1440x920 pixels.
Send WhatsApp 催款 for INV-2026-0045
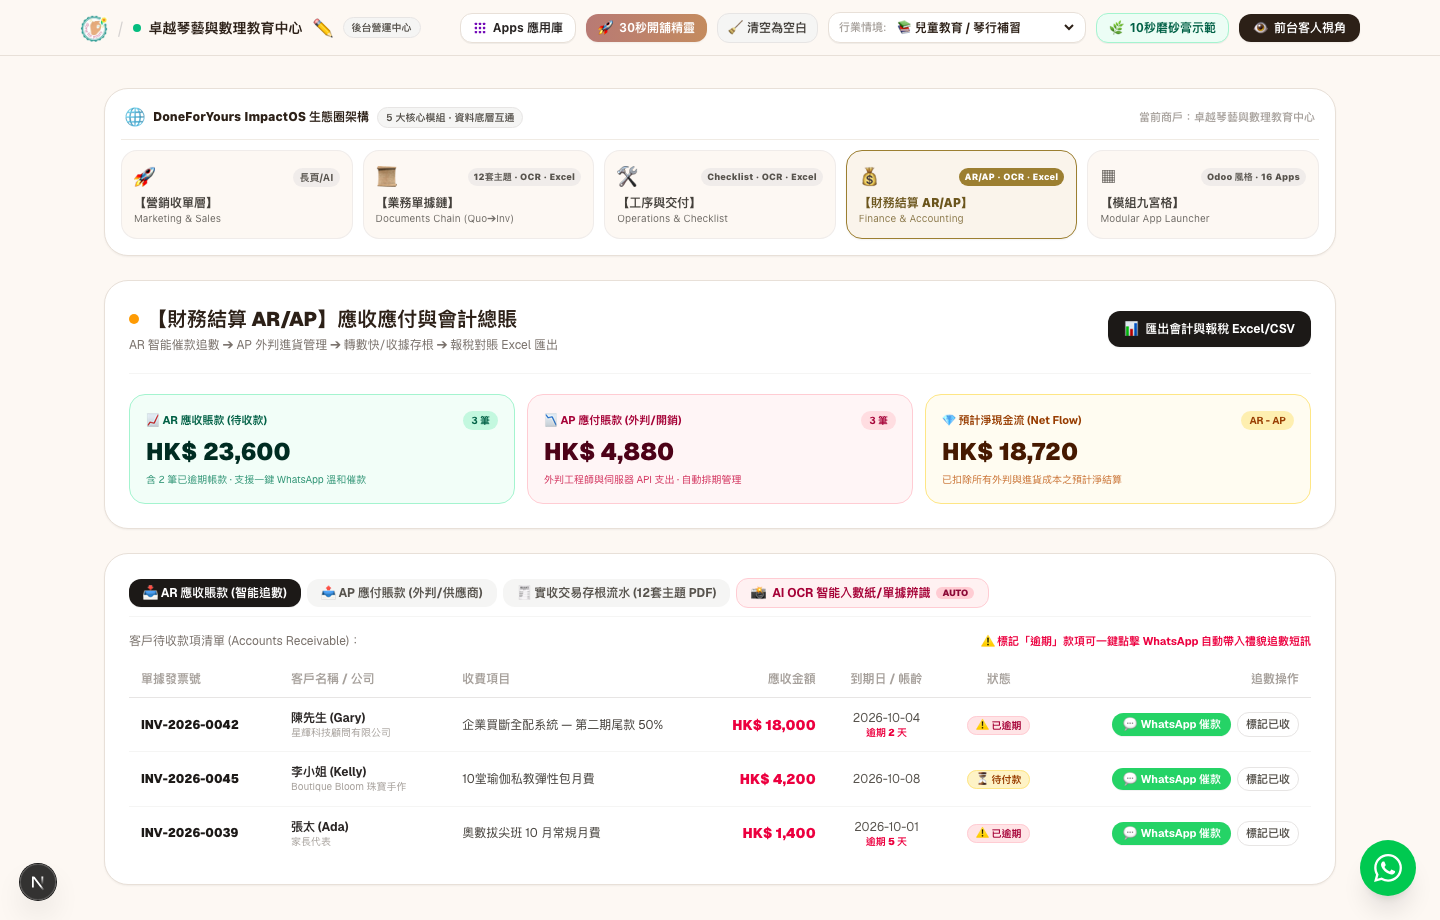coord(1171,779)
